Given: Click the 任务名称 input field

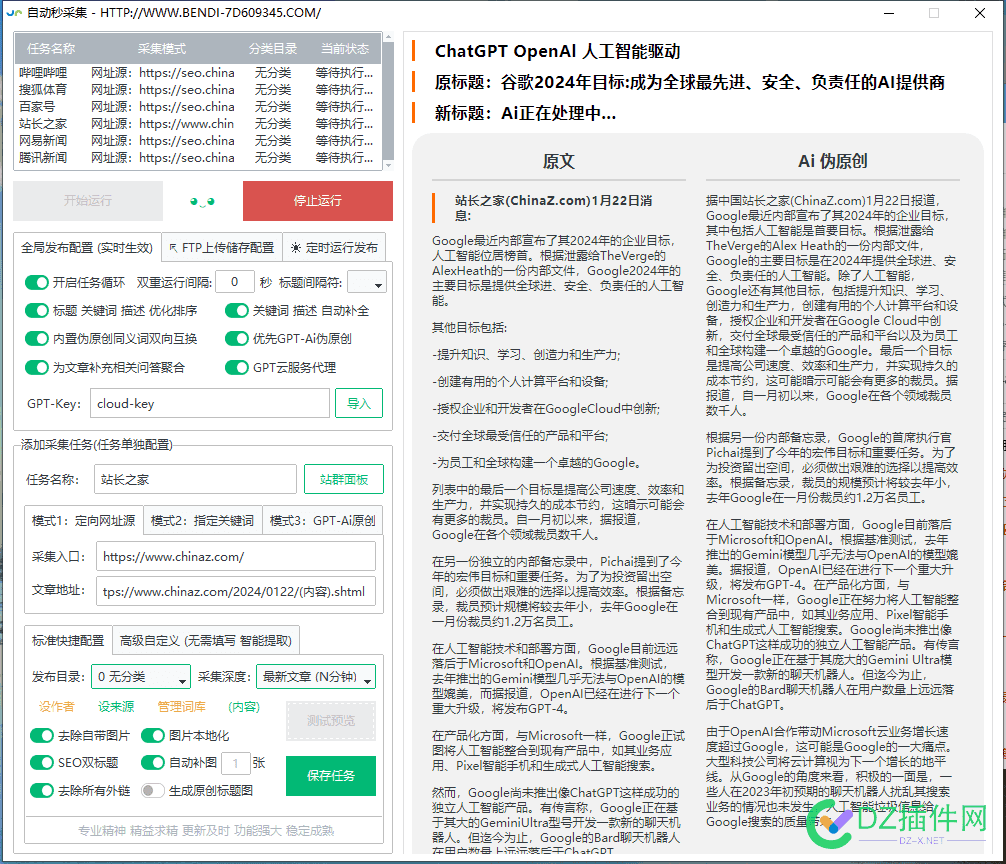Looking at the screenshot, I should coord(195,479).
